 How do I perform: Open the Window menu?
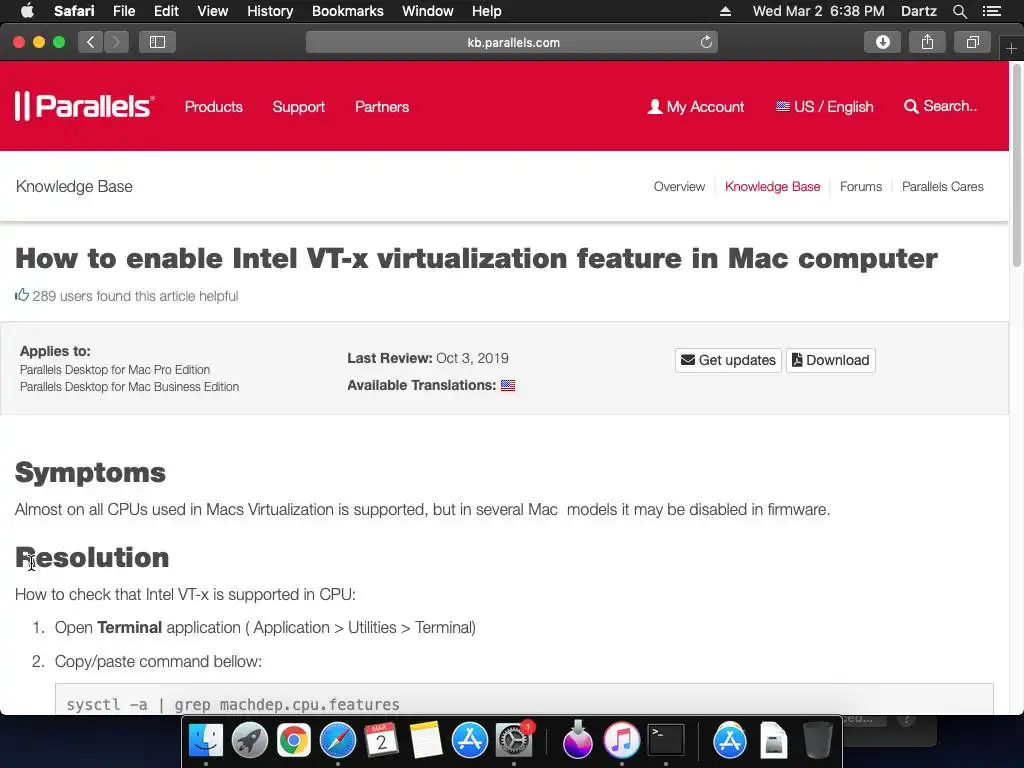[428, 11]
